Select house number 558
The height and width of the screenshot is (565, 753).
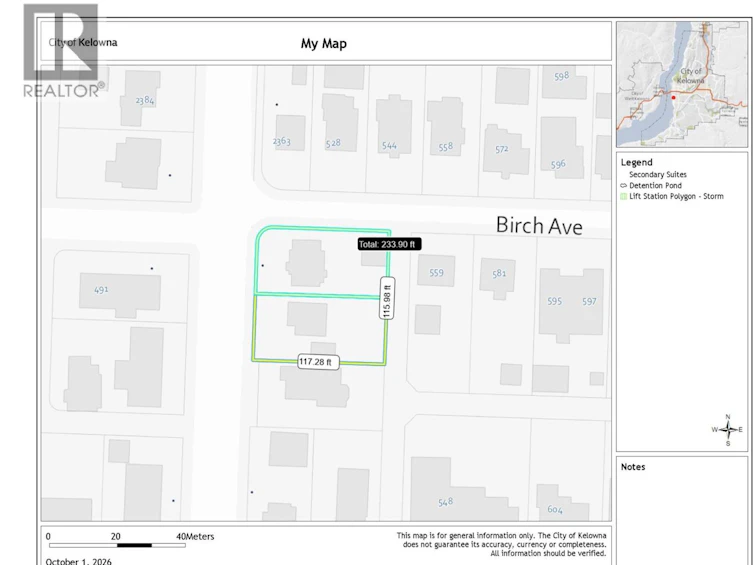(x=445, y=147)
